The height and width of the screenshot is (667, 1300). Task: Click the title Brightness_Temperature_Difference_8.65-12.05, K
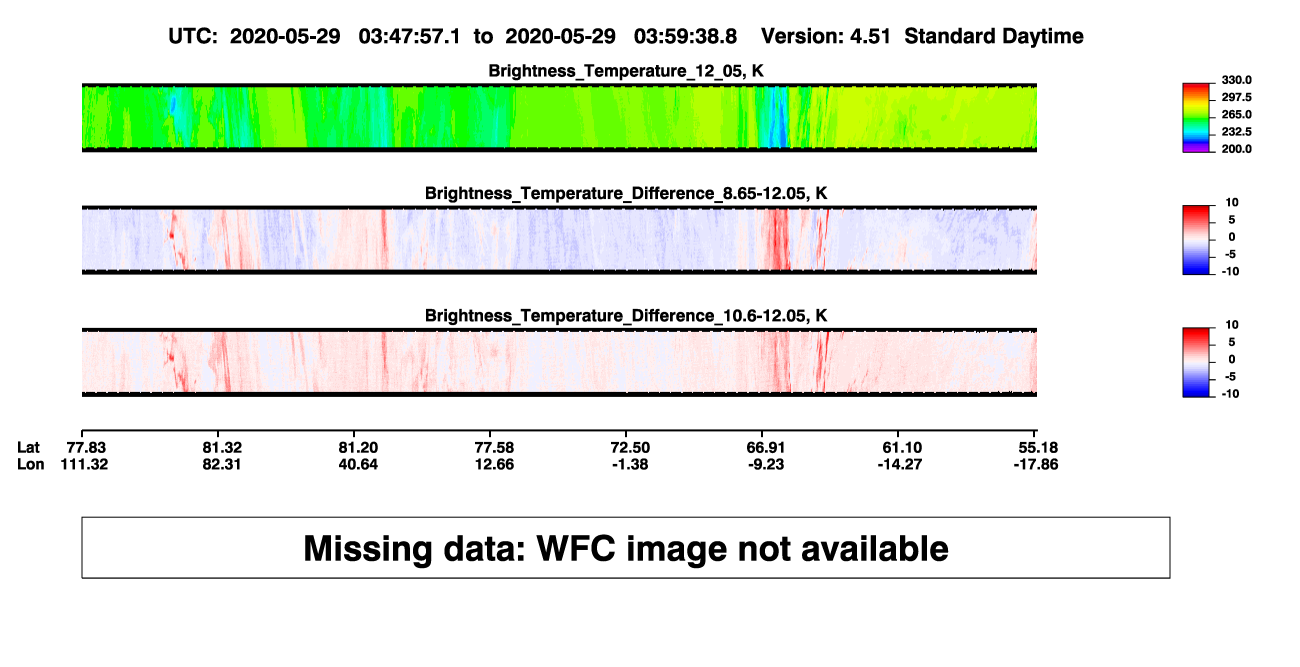click(626, 193)
